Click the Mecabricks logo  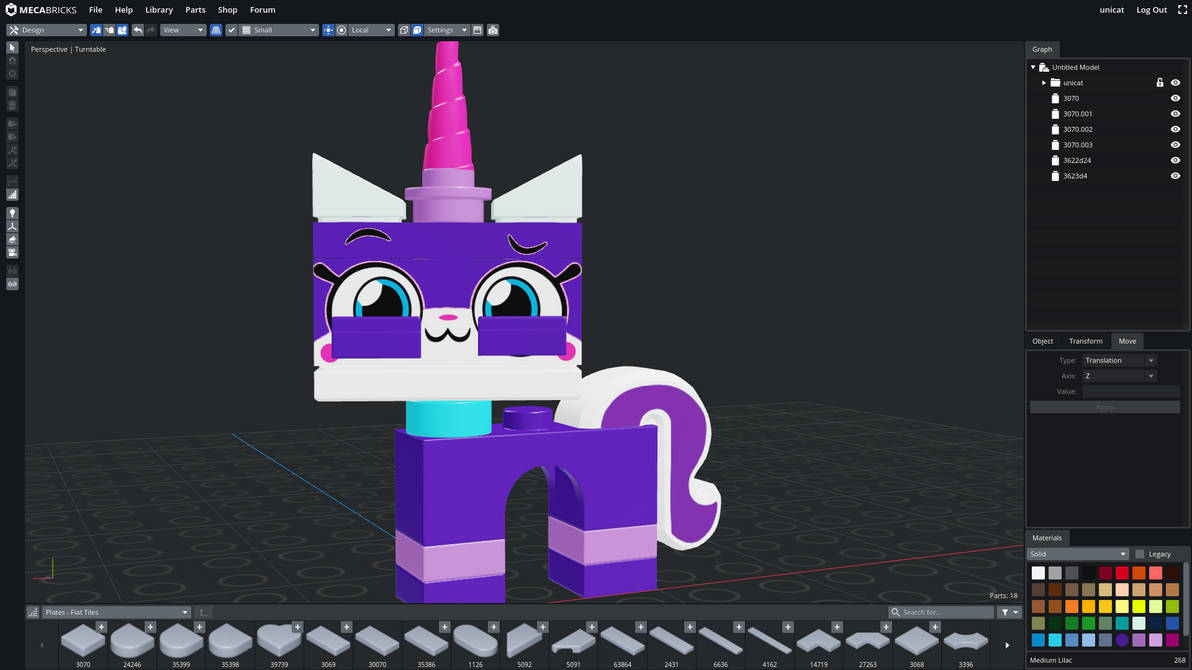point(41,10)
